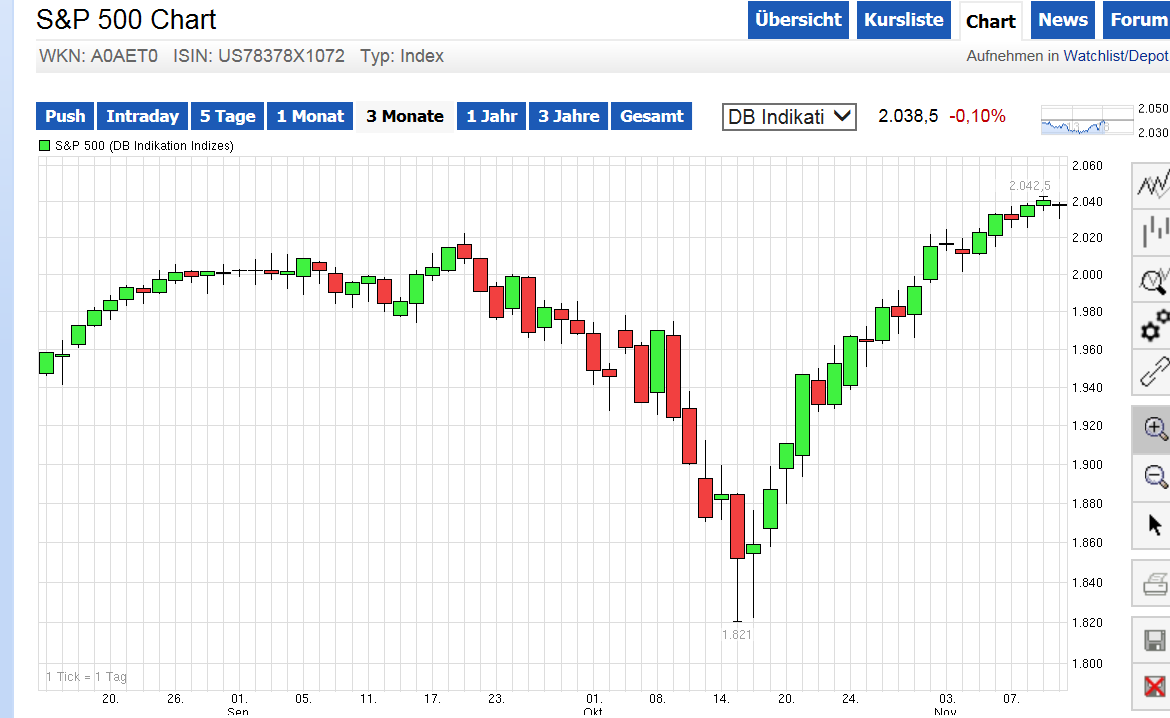
Task: Switch to the Kursliste tab
Action: [904, 20]
